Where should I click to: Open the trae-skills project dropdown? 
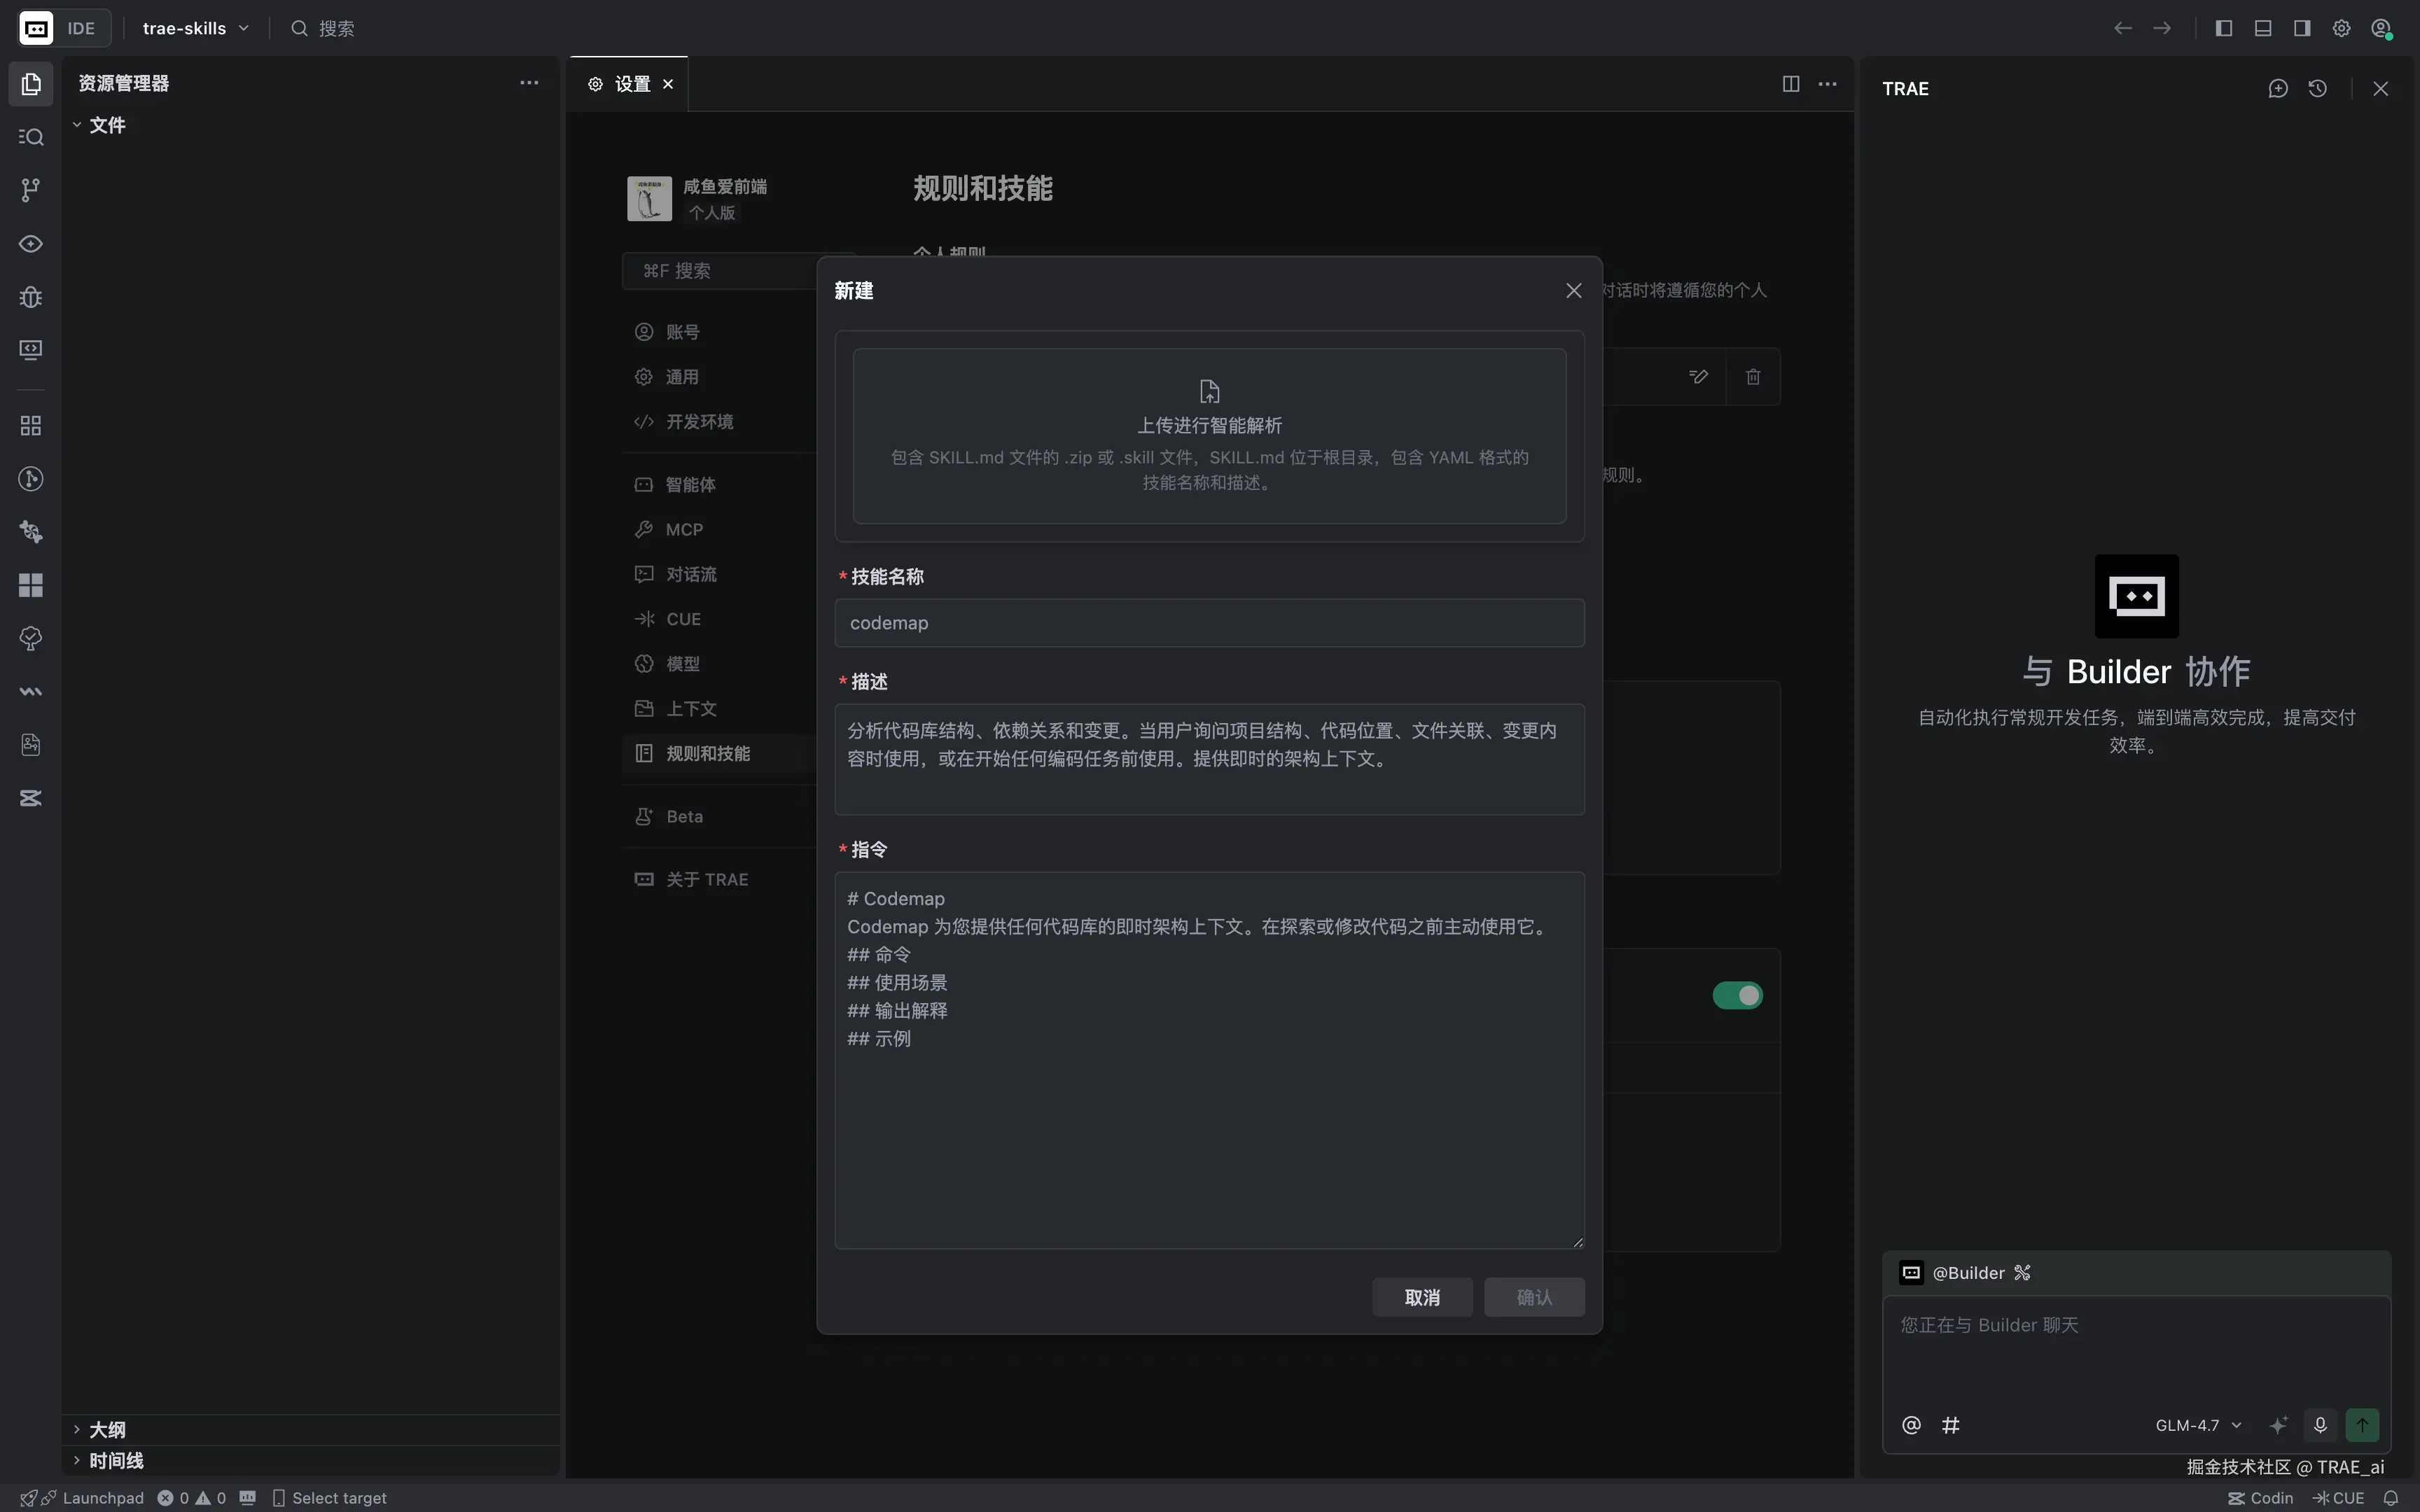[x=195, y=28]
